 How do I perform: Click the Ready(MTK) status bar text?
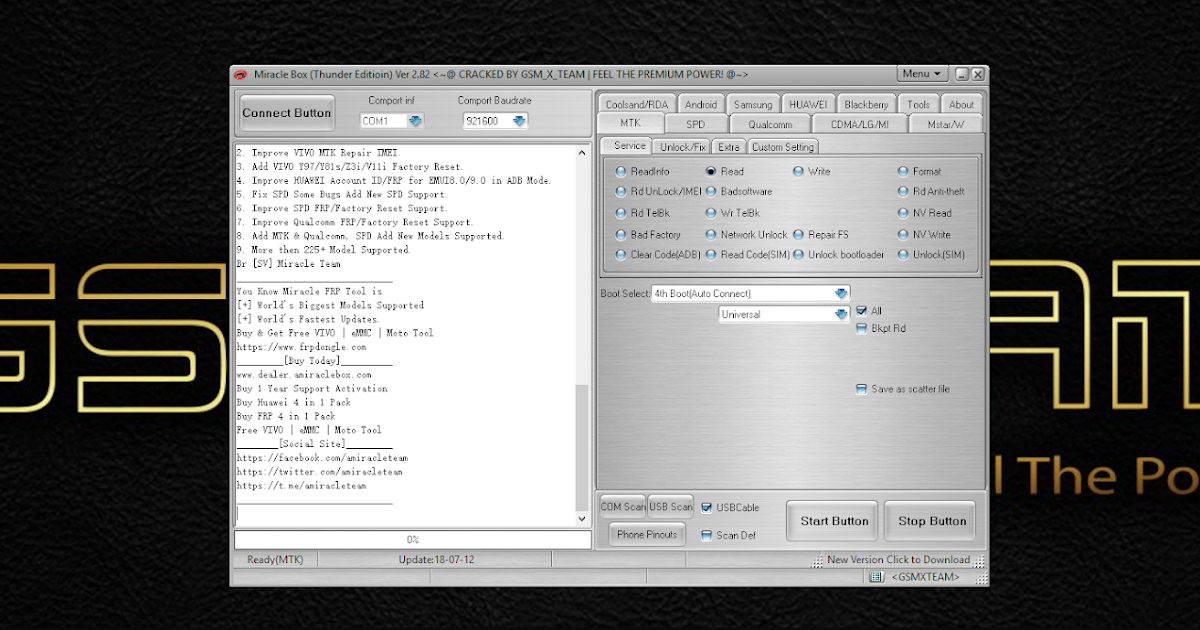[x=275, y=560]
